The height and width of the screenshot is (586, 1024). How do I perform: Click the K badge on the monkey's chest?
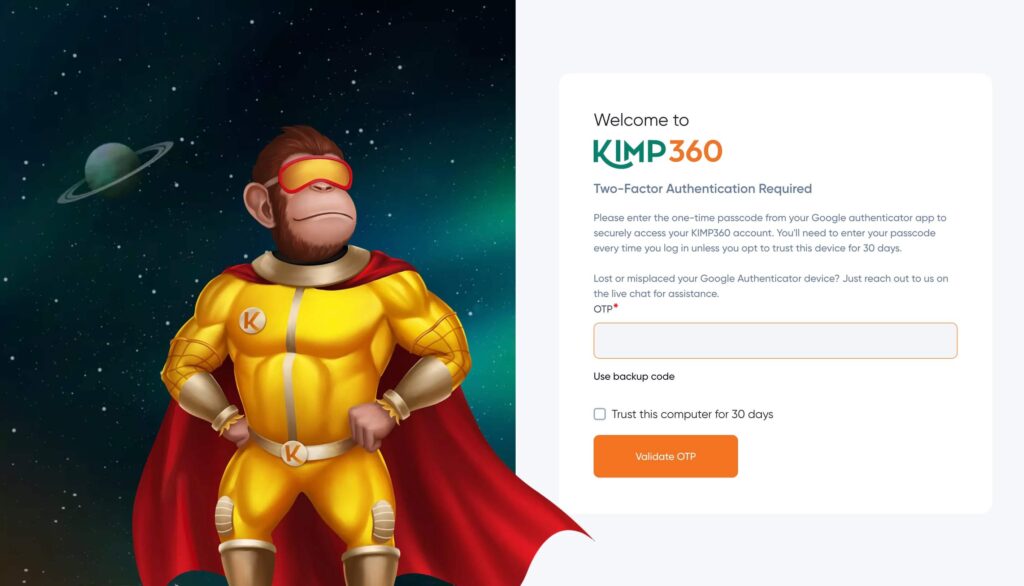[x=252, y=321]
